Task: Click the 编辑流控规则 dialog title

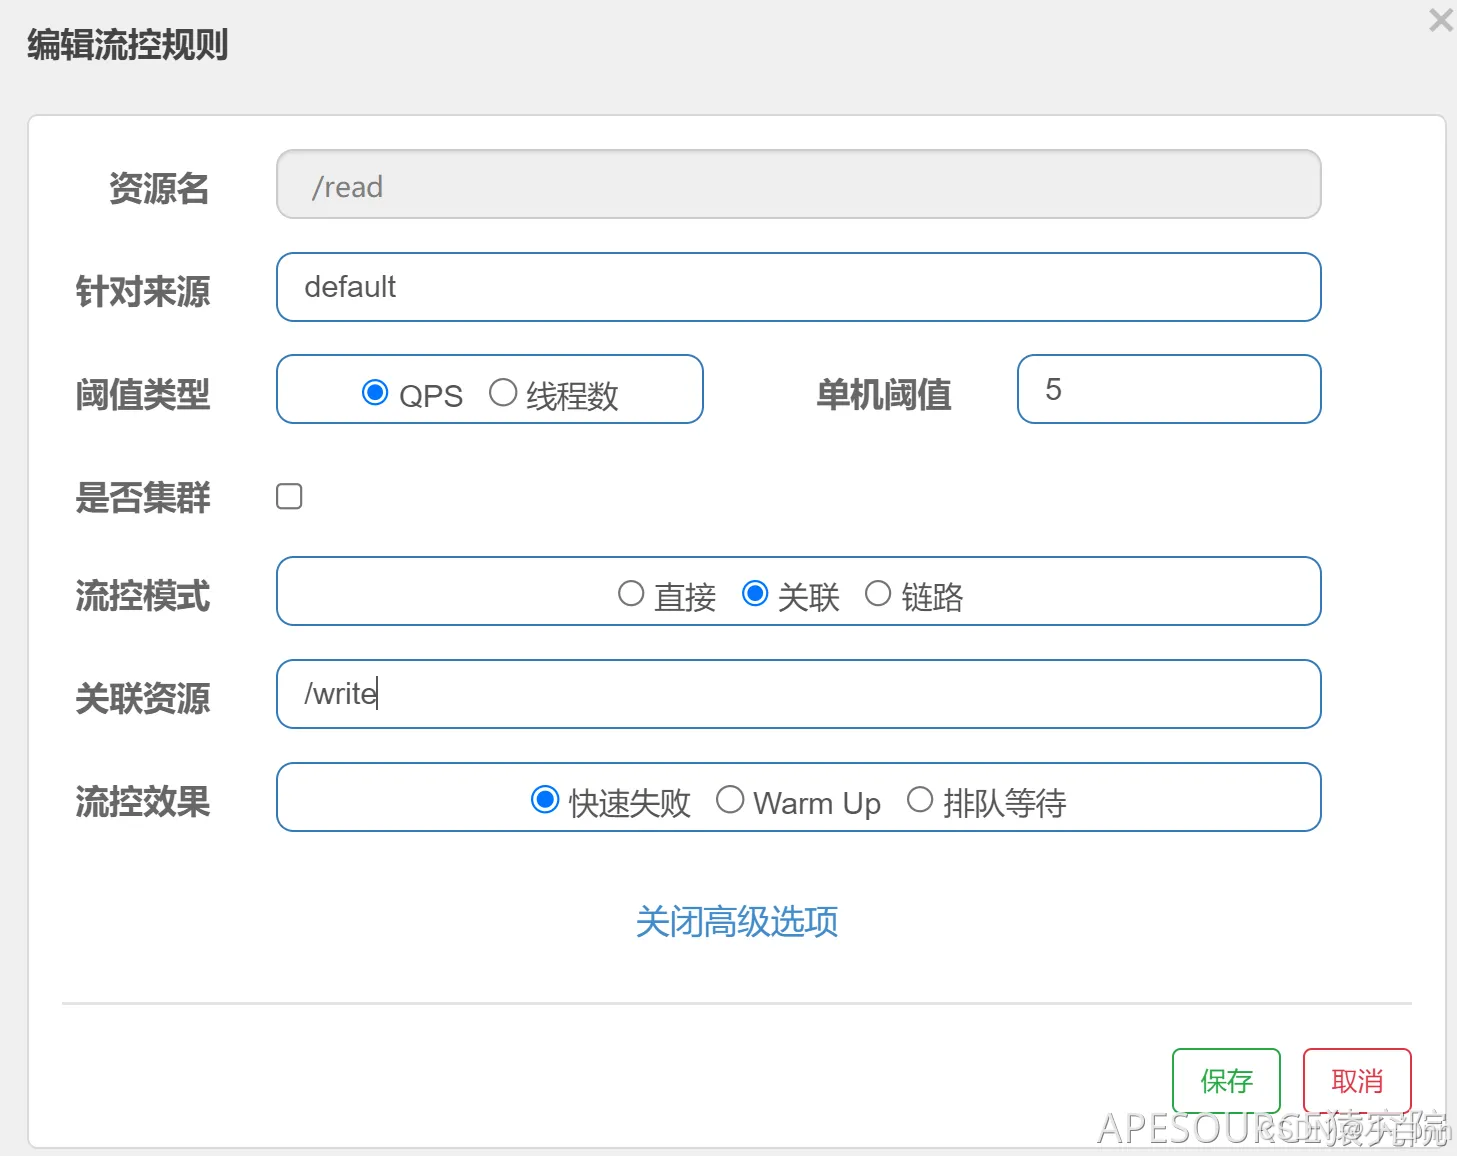Action: point(128,45)
